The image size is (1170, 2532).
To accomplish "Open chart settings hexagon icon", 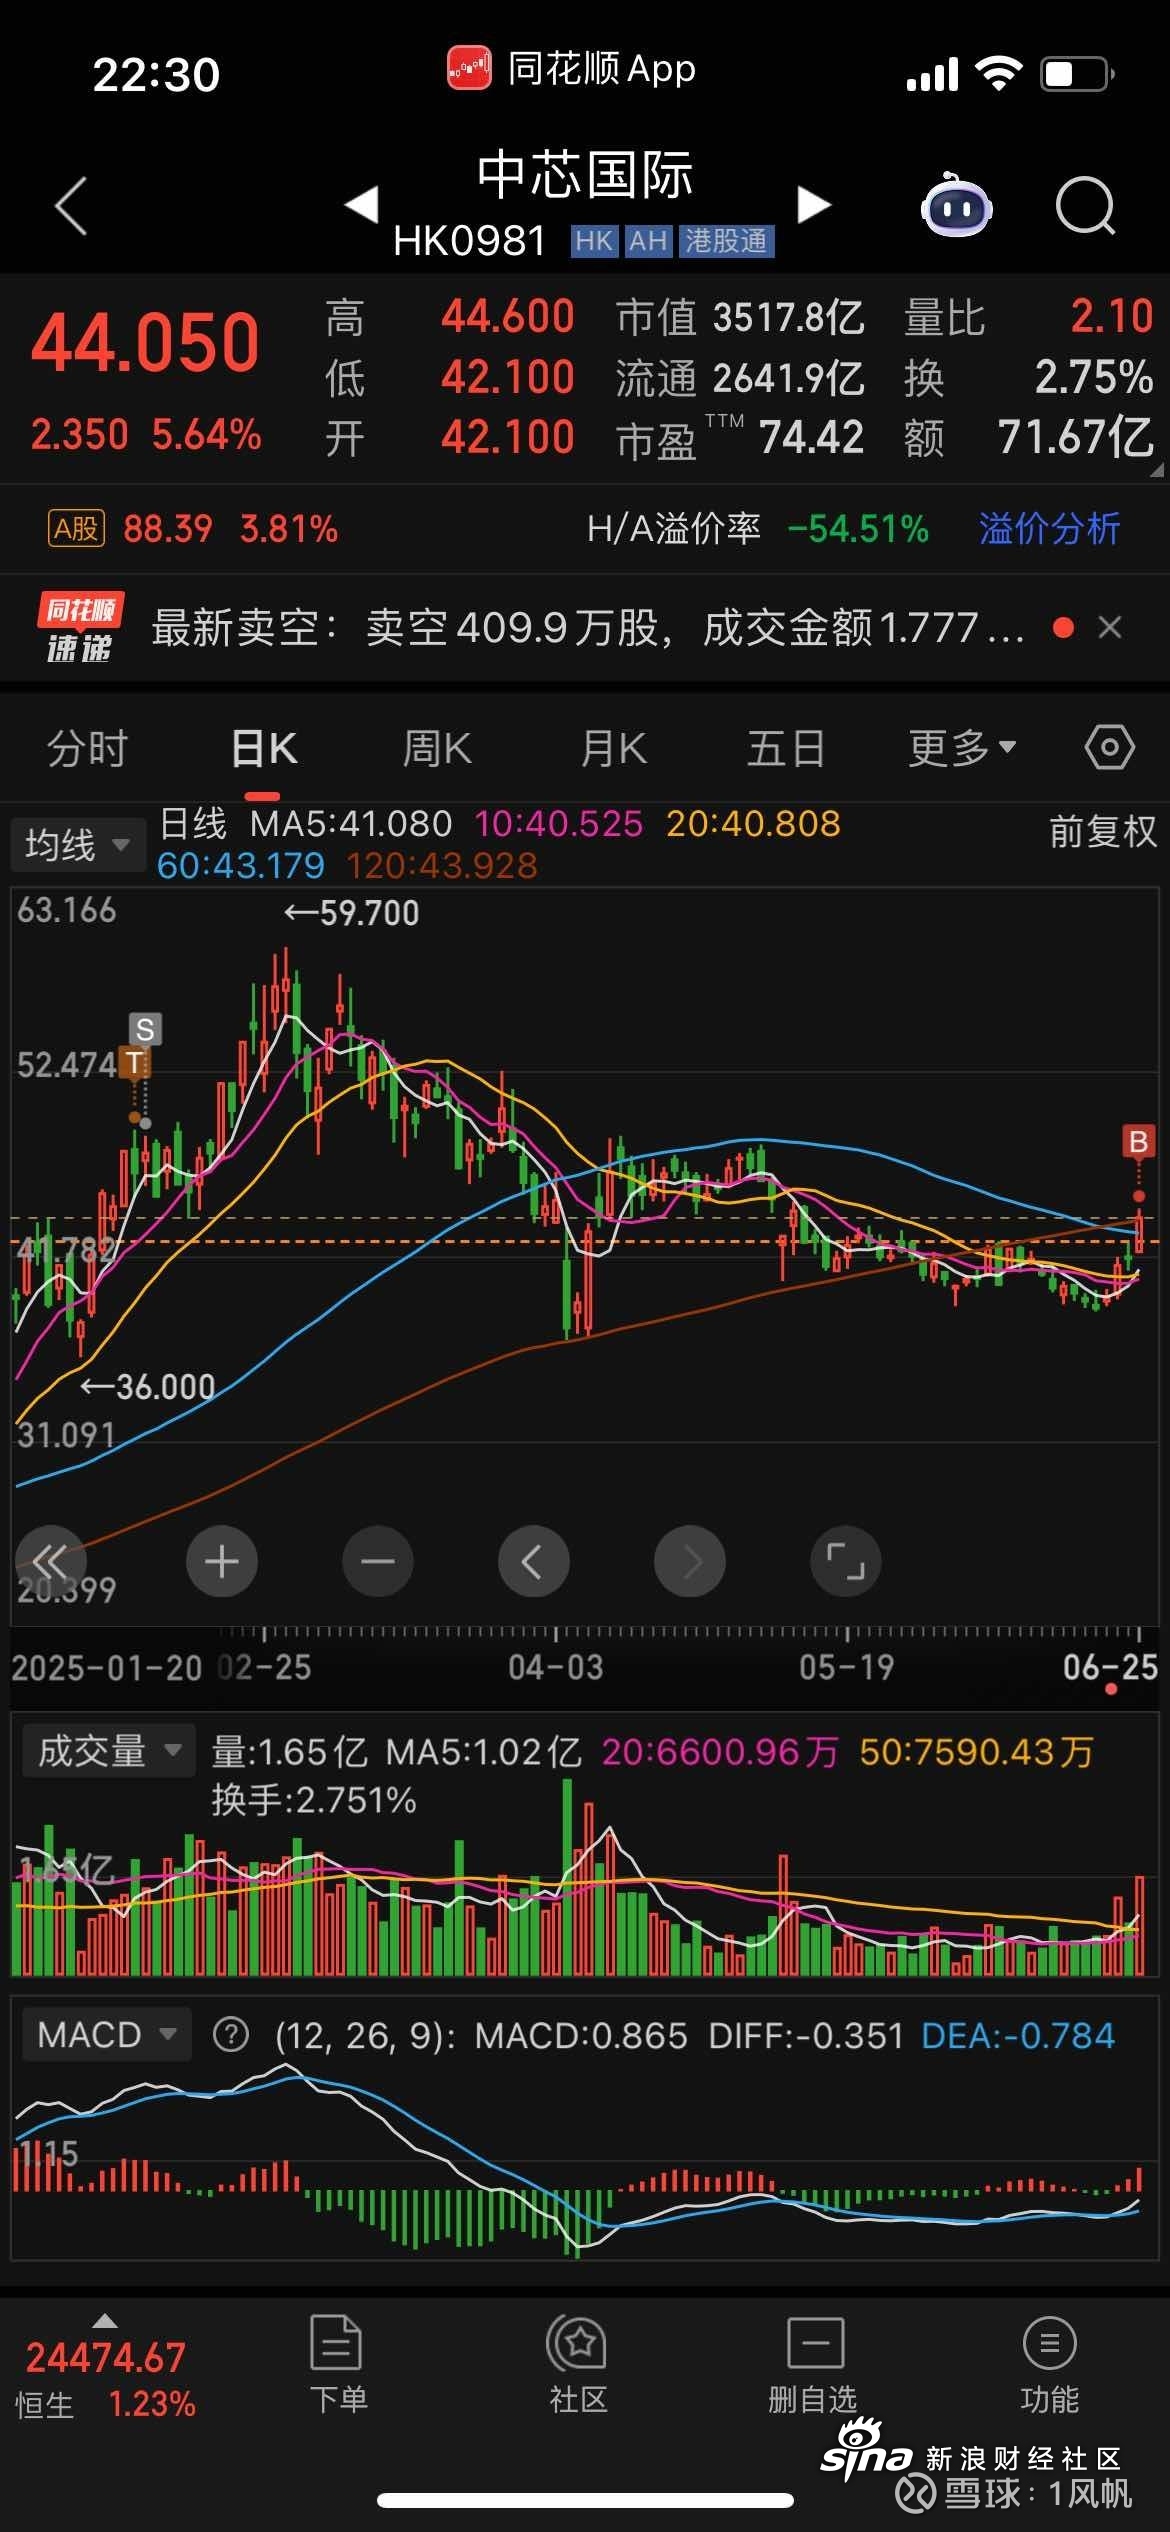I will (1110, 747).
